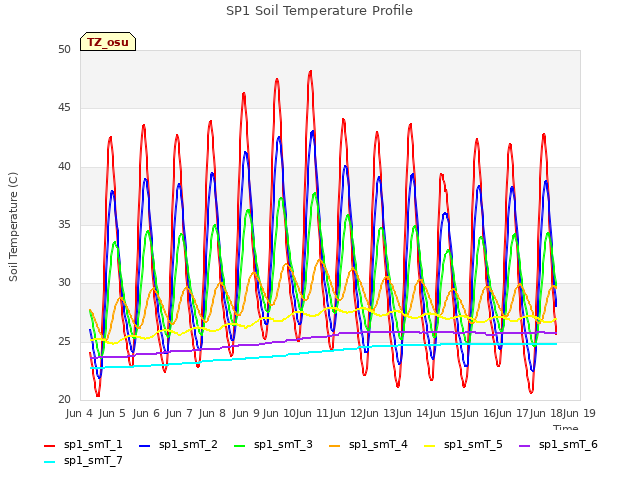
Task: Click the y-axis tick label 20
Action: 64,399
